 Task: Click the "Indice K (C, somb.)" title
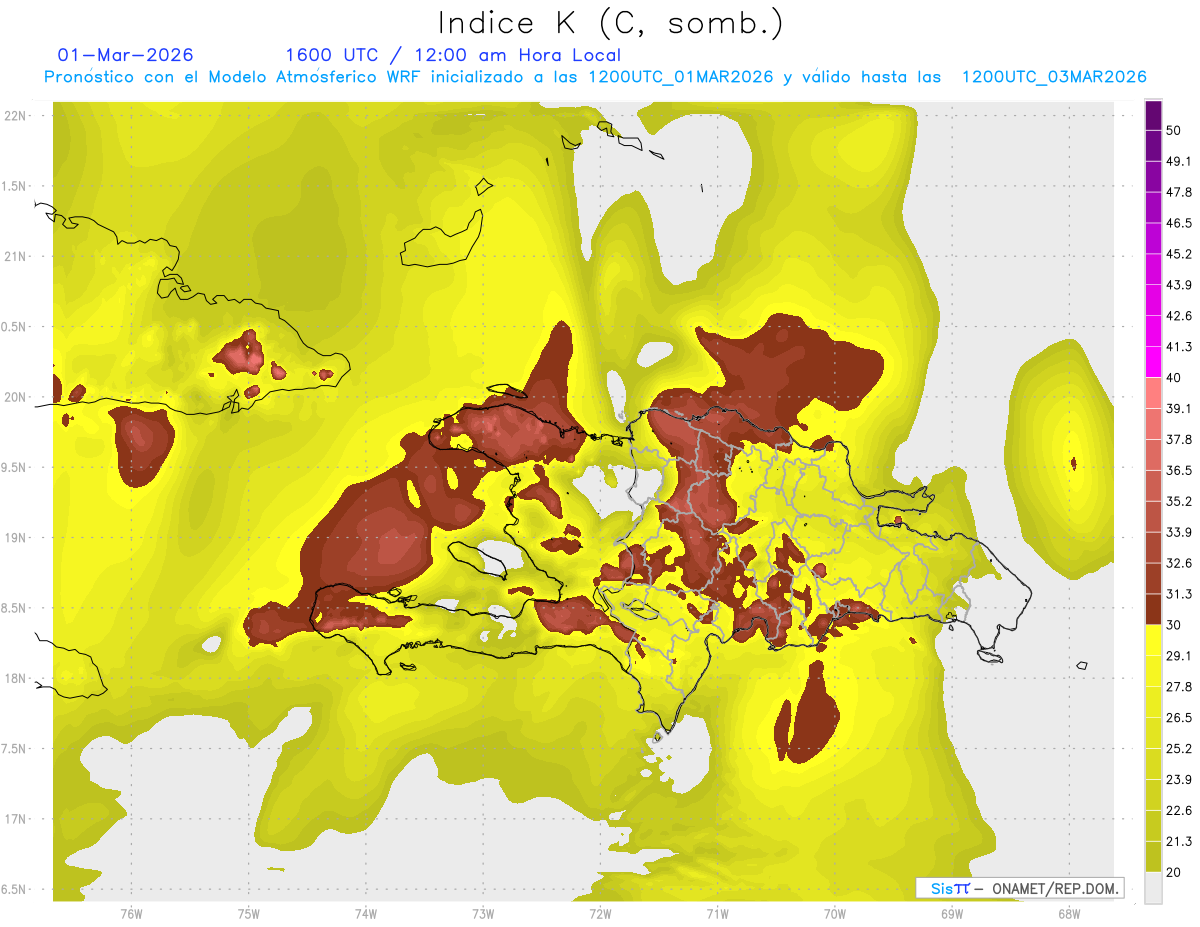(x=611, y=23)
